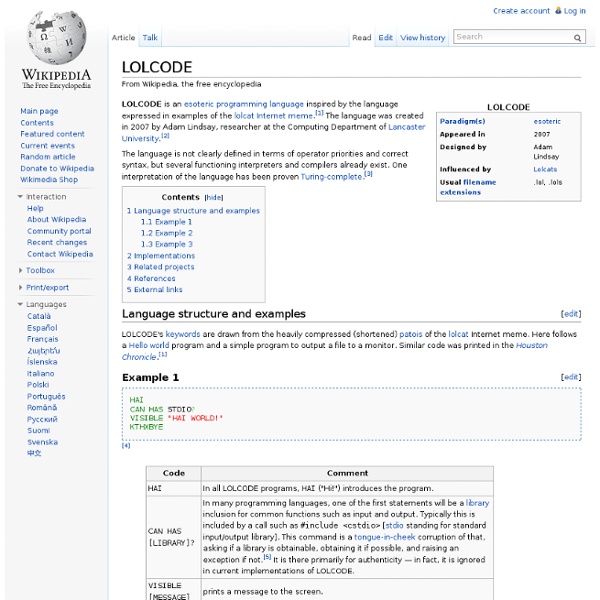Viewport: 600px width, 600px height.
Task: Open Community portal
Action: 59,231
